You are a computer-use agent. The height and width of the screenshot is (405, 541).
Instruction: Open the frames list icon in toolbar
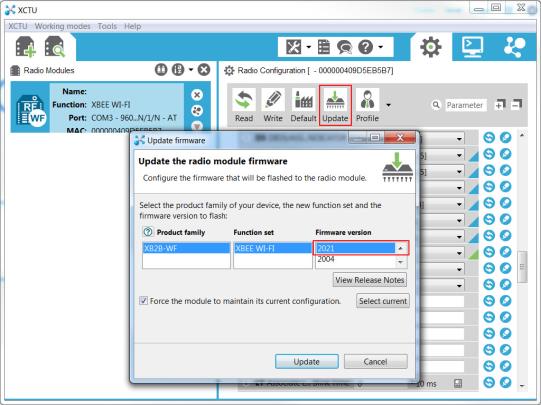[x=324, y=47]
